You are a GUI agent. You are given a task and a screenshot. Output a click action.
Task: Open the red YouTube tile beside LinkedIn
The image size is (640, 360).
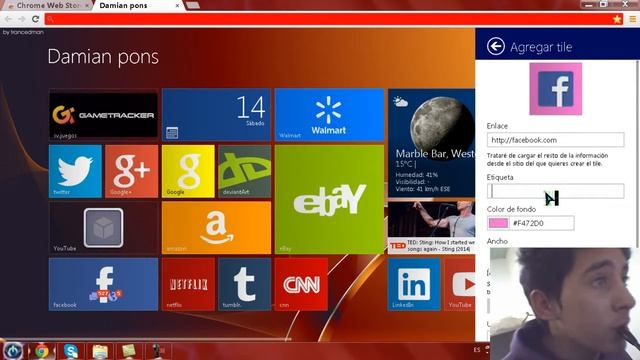point(460,284)
